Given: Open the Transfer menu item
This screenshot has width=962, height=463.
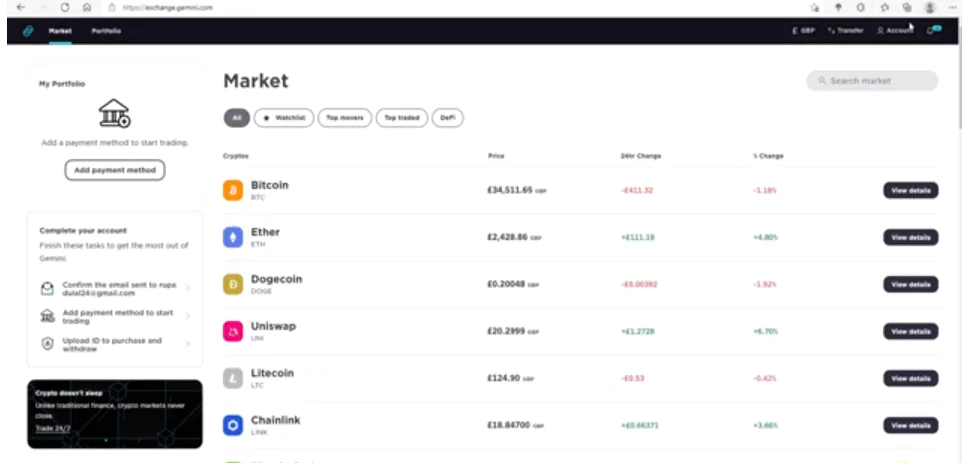Looking at the screenshot, I should 845,31.
